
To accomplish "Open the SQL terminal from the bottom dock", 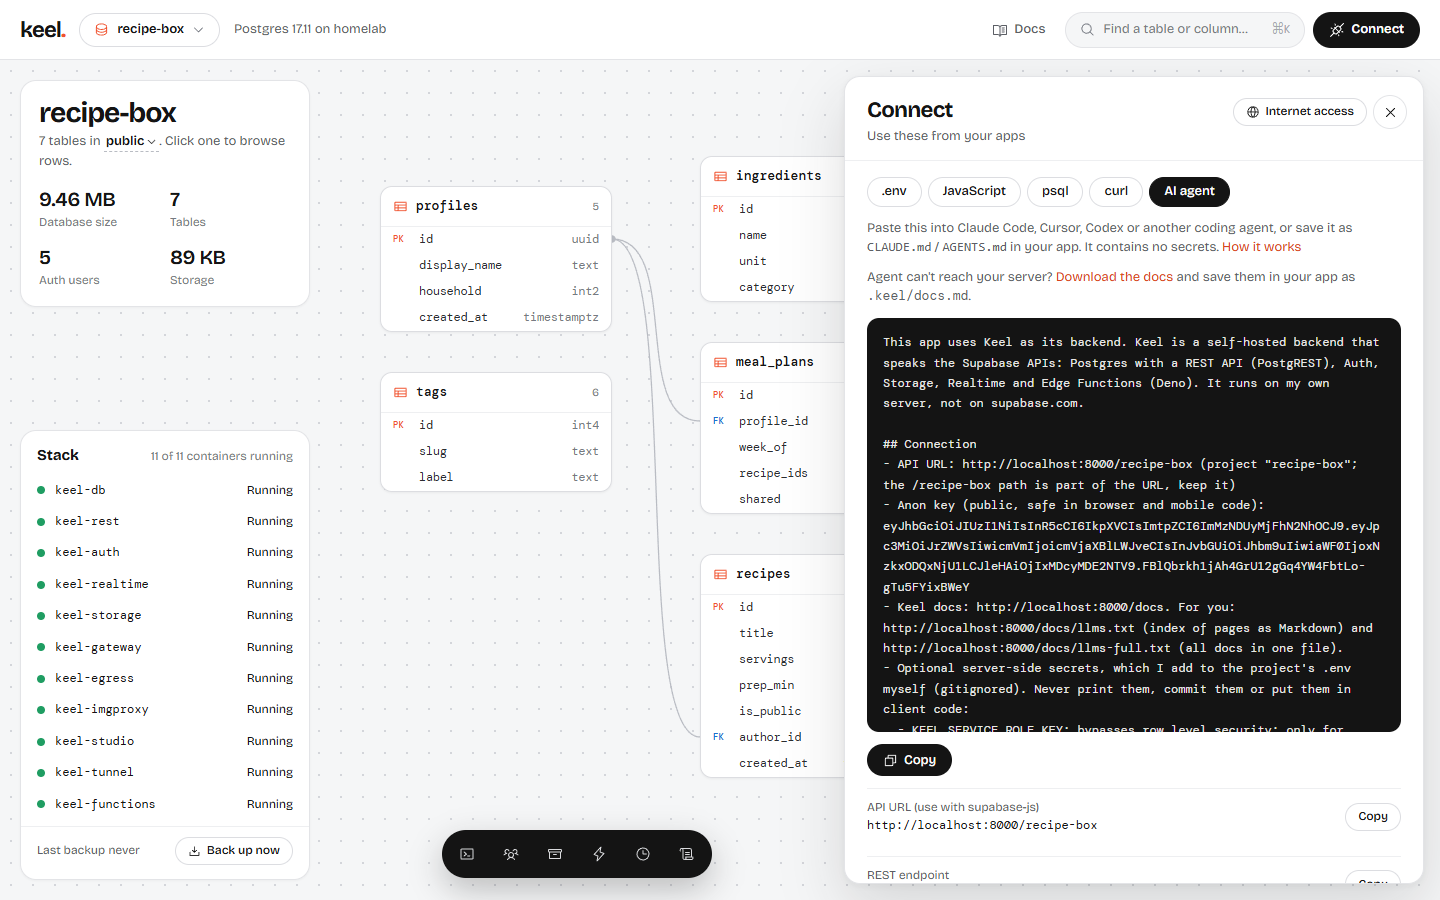I will pyautogui.click(x=467, y=854).
